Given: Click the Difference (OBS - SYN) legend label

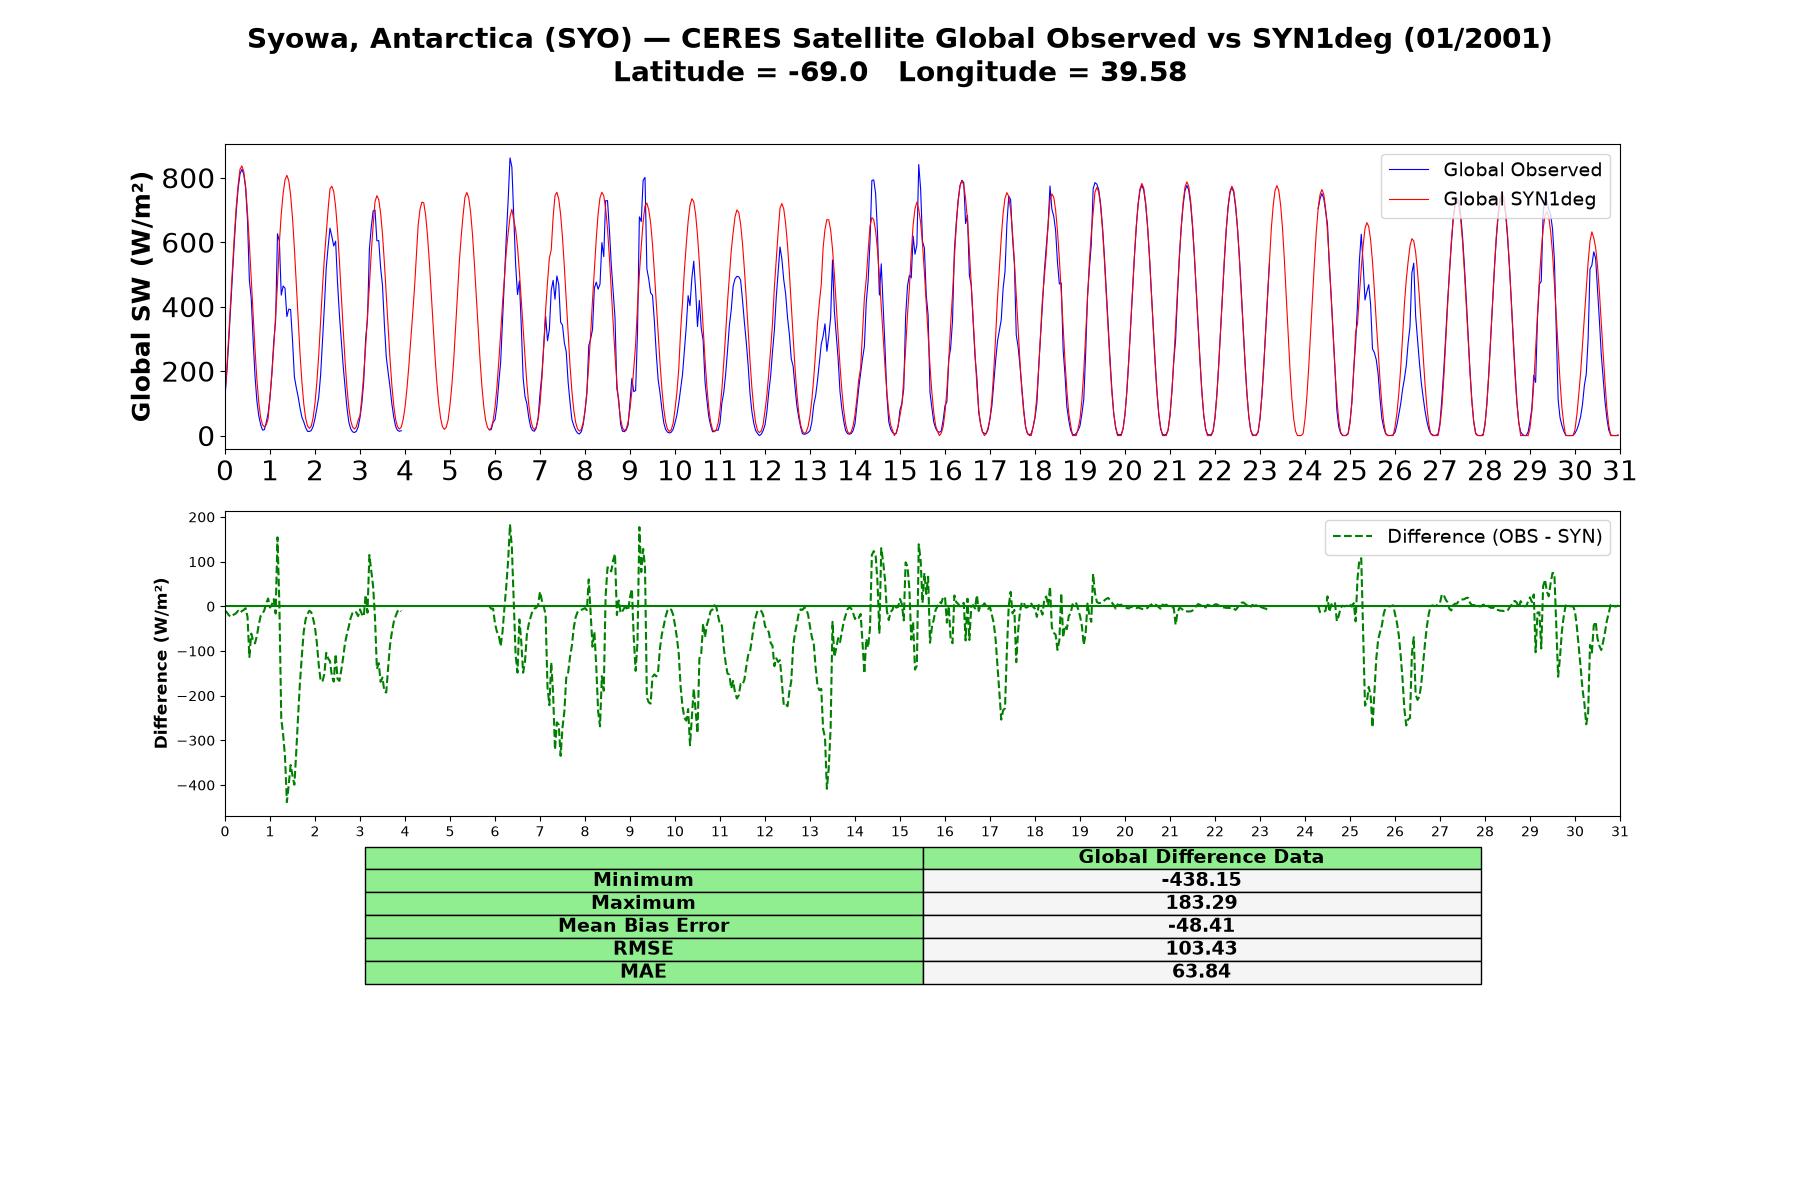Looking at the screenshot, I should [1494, 537].
